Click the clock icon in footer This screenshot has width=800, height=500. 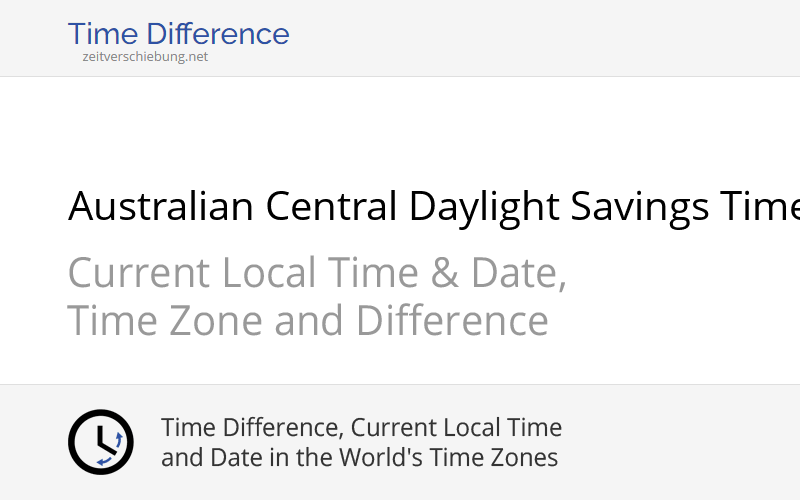100,442
